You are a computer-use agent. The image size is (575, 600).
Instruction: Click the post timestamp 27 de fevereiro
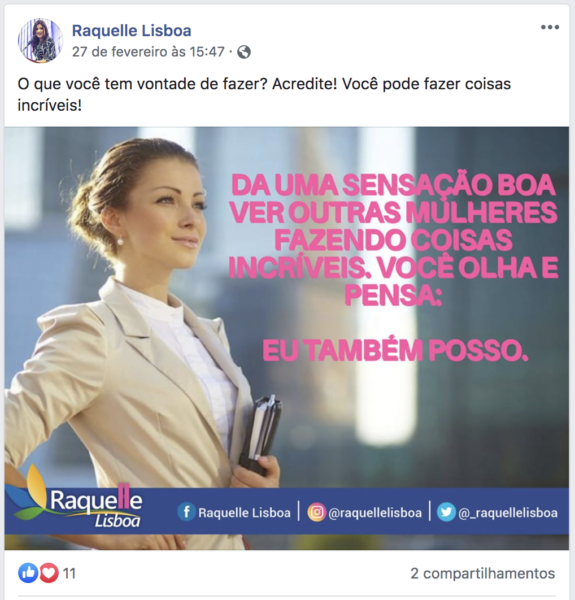pyautogui.click(x=148, y=52)
